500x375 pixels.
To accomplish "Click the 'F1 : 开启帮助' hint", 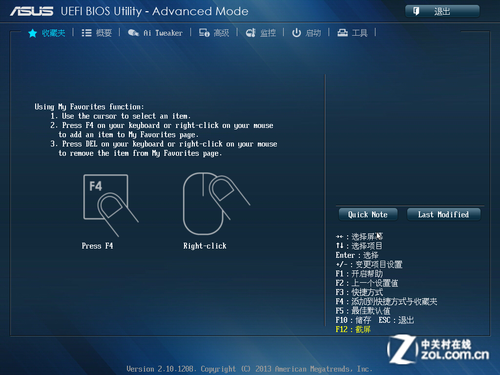I will [x=359, y=274].
